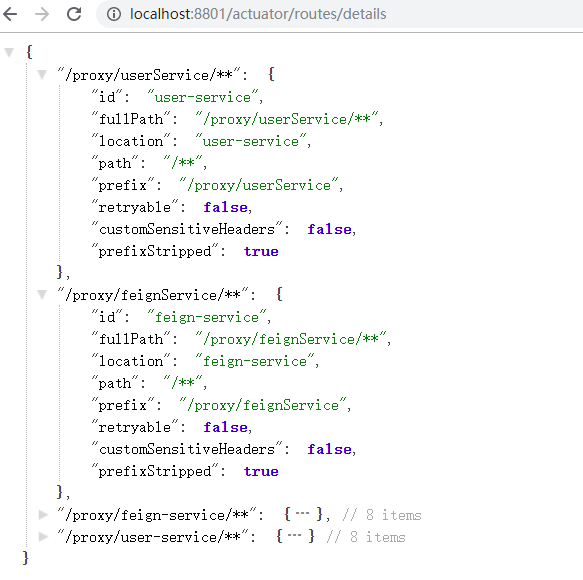
Task: Expand the /proxy/feign-service/** node
Action: [43, 515]
